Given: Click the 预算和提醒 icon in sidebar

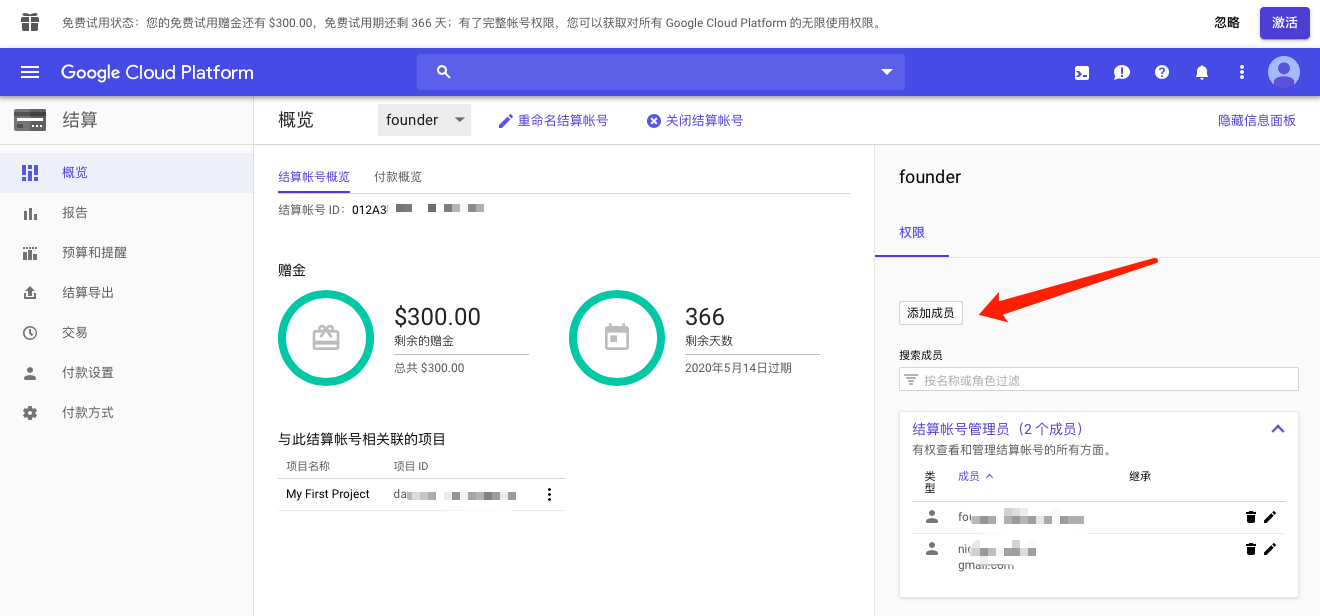Looking at the screenshot, I should pos(30,253).
